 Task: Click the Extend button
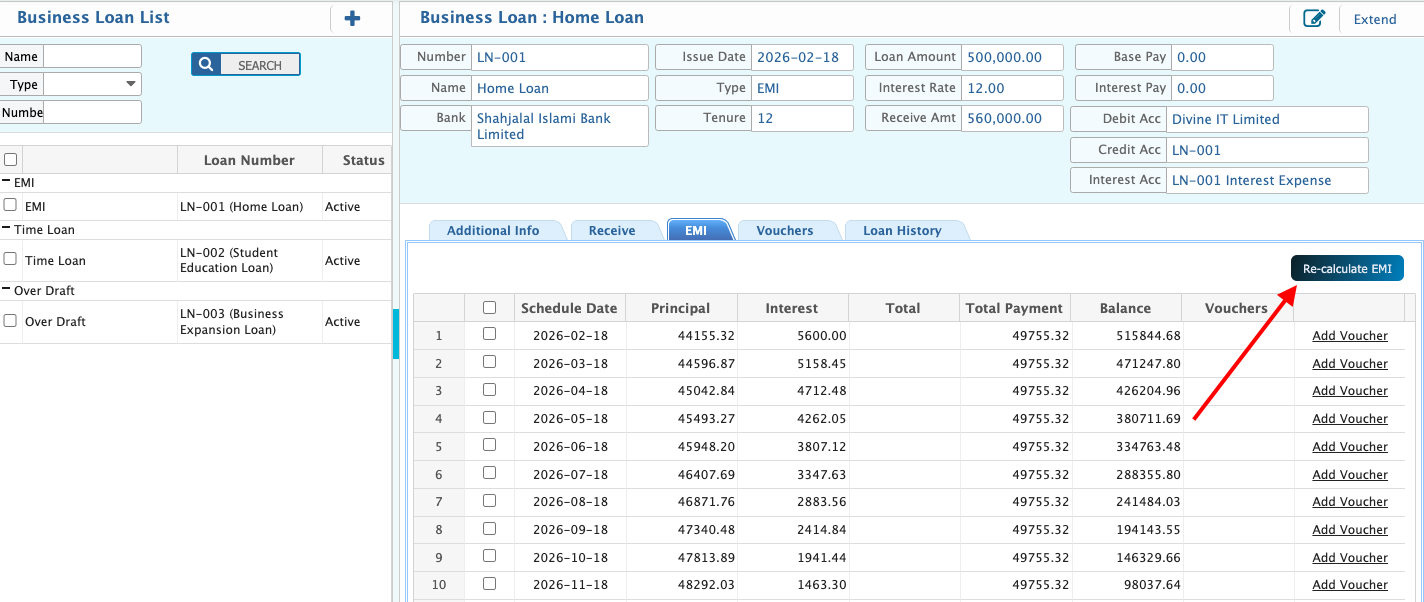(x=1375, y=19)
